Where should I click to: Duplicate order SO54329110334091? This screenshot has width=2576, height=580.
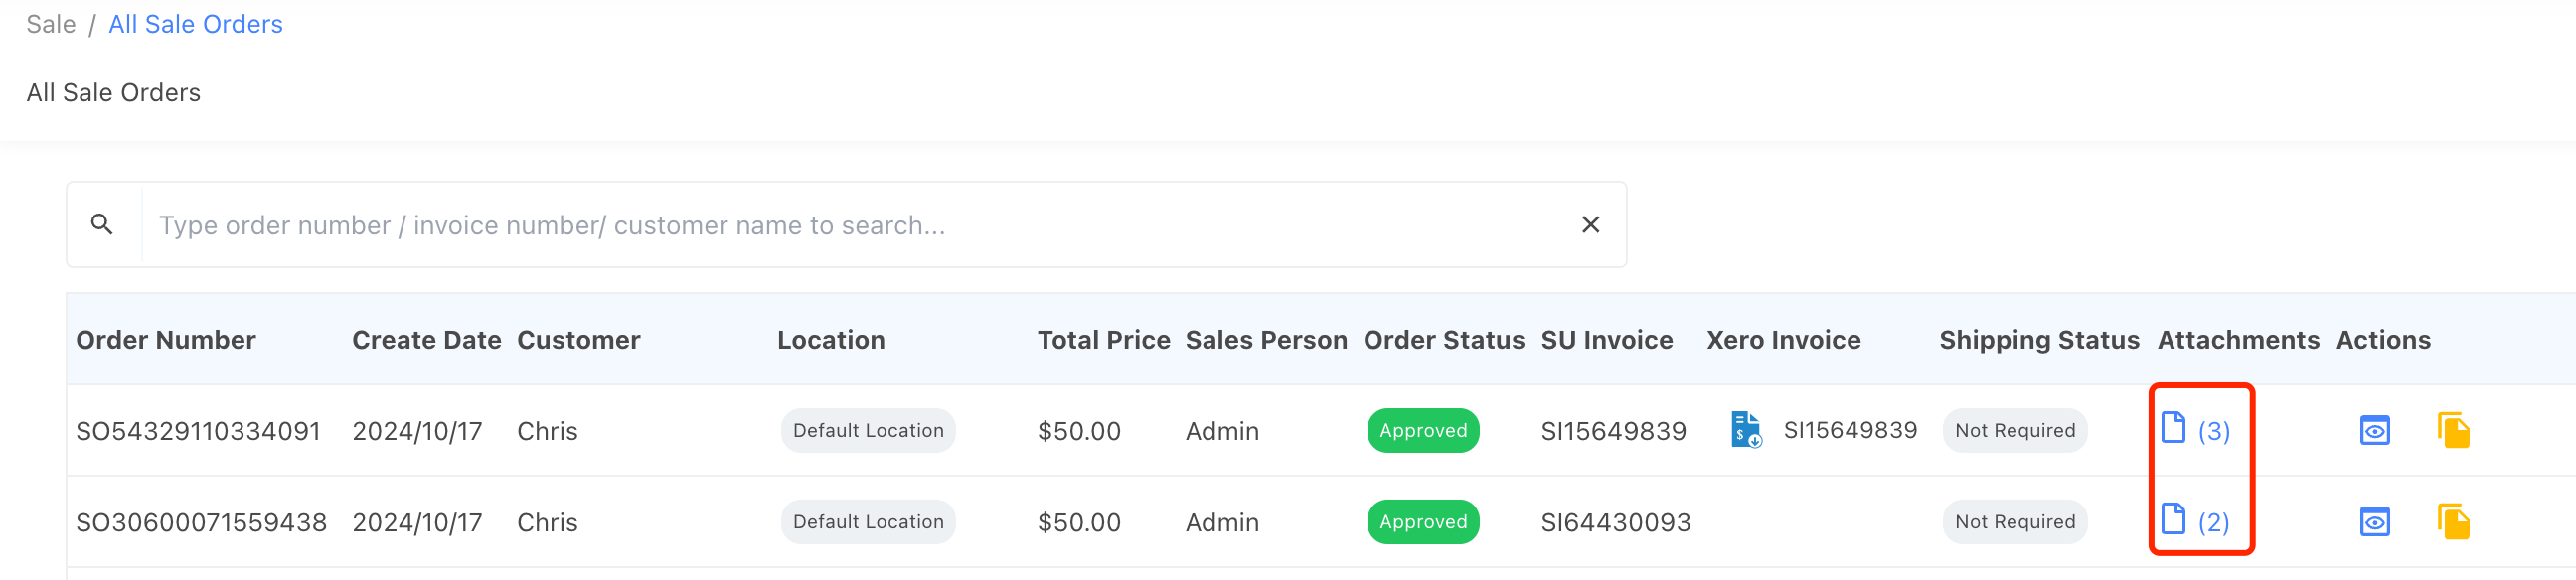(x=2453, y=431)
